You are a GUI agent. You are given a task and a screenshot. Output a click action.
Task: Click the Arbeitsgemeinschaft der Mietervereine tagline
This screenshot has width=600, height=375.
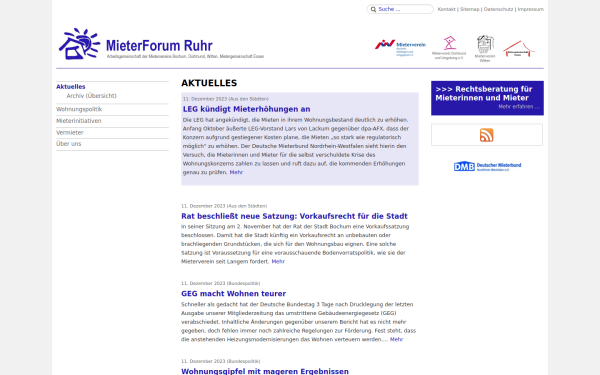(185, 56)
